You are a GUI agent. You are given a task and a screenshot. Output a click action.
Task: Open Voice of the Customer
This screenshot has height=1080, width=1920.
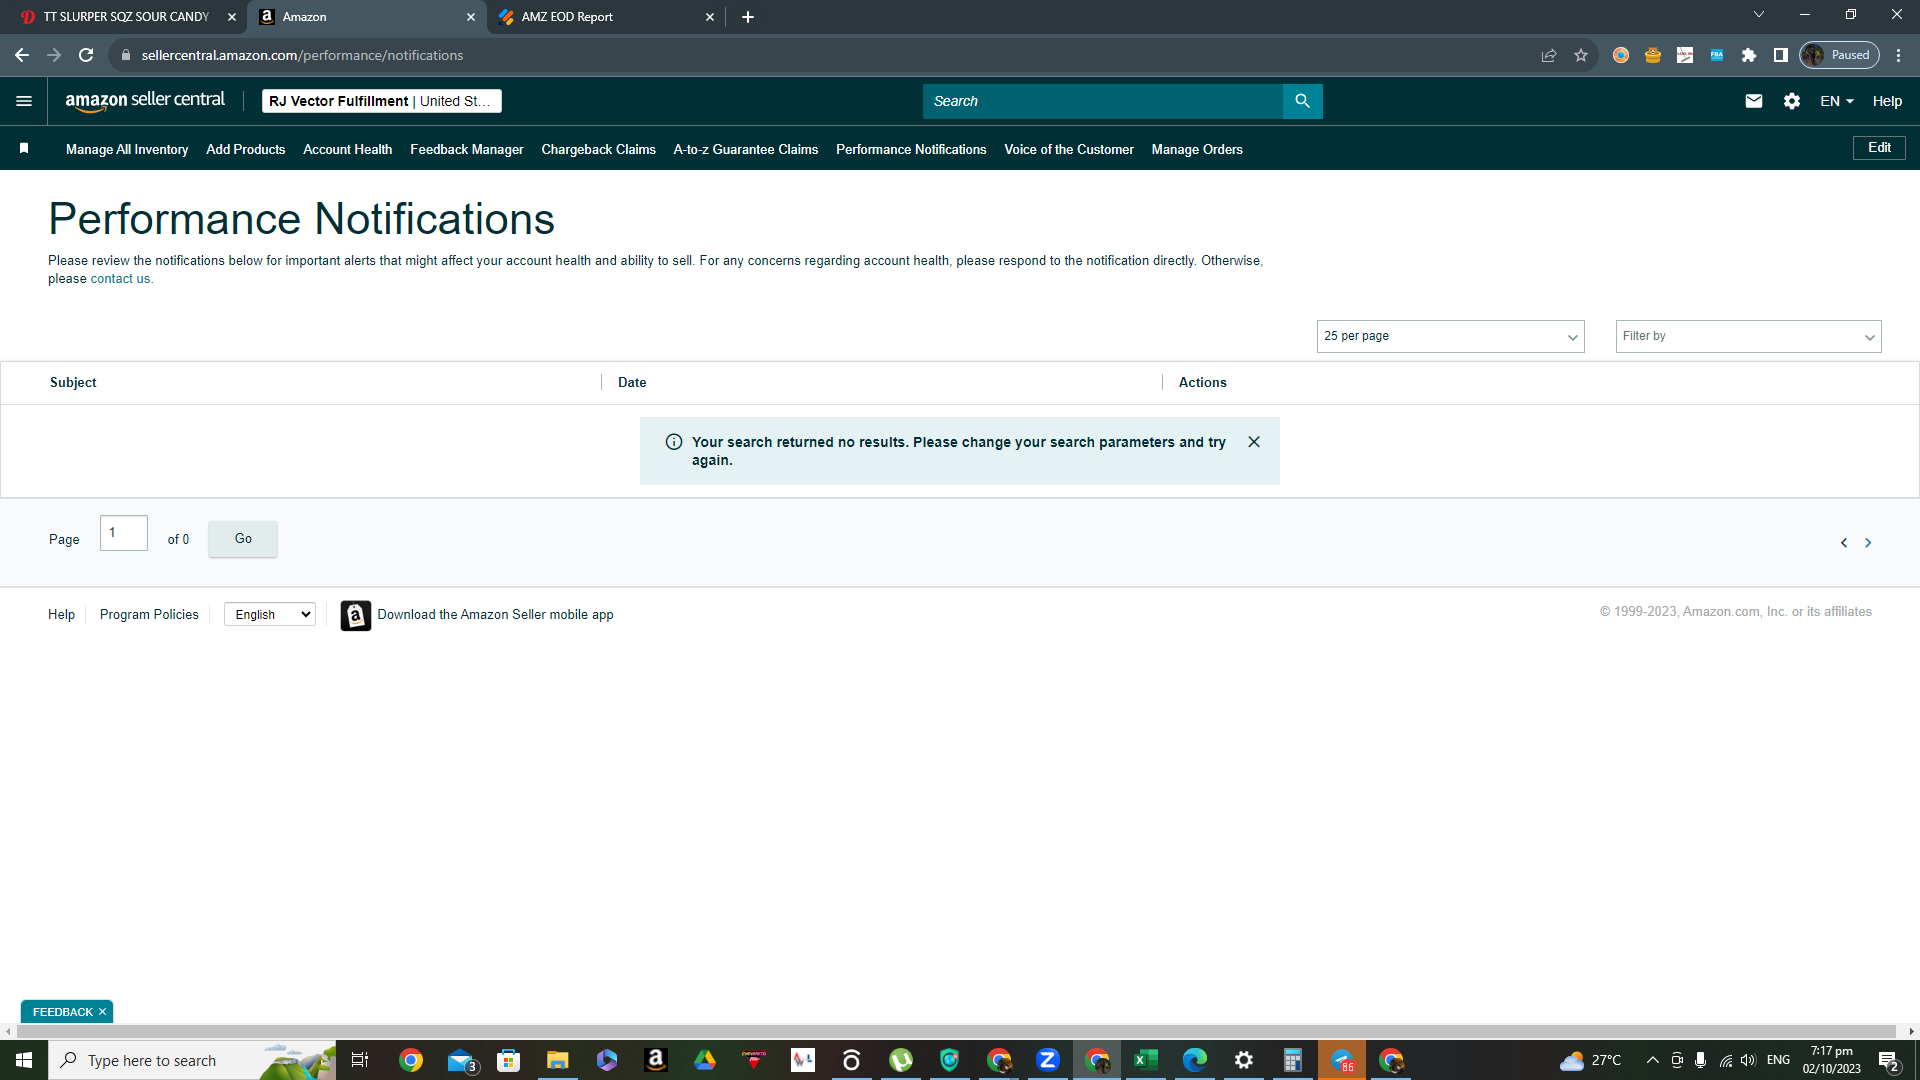(1069, 149)
